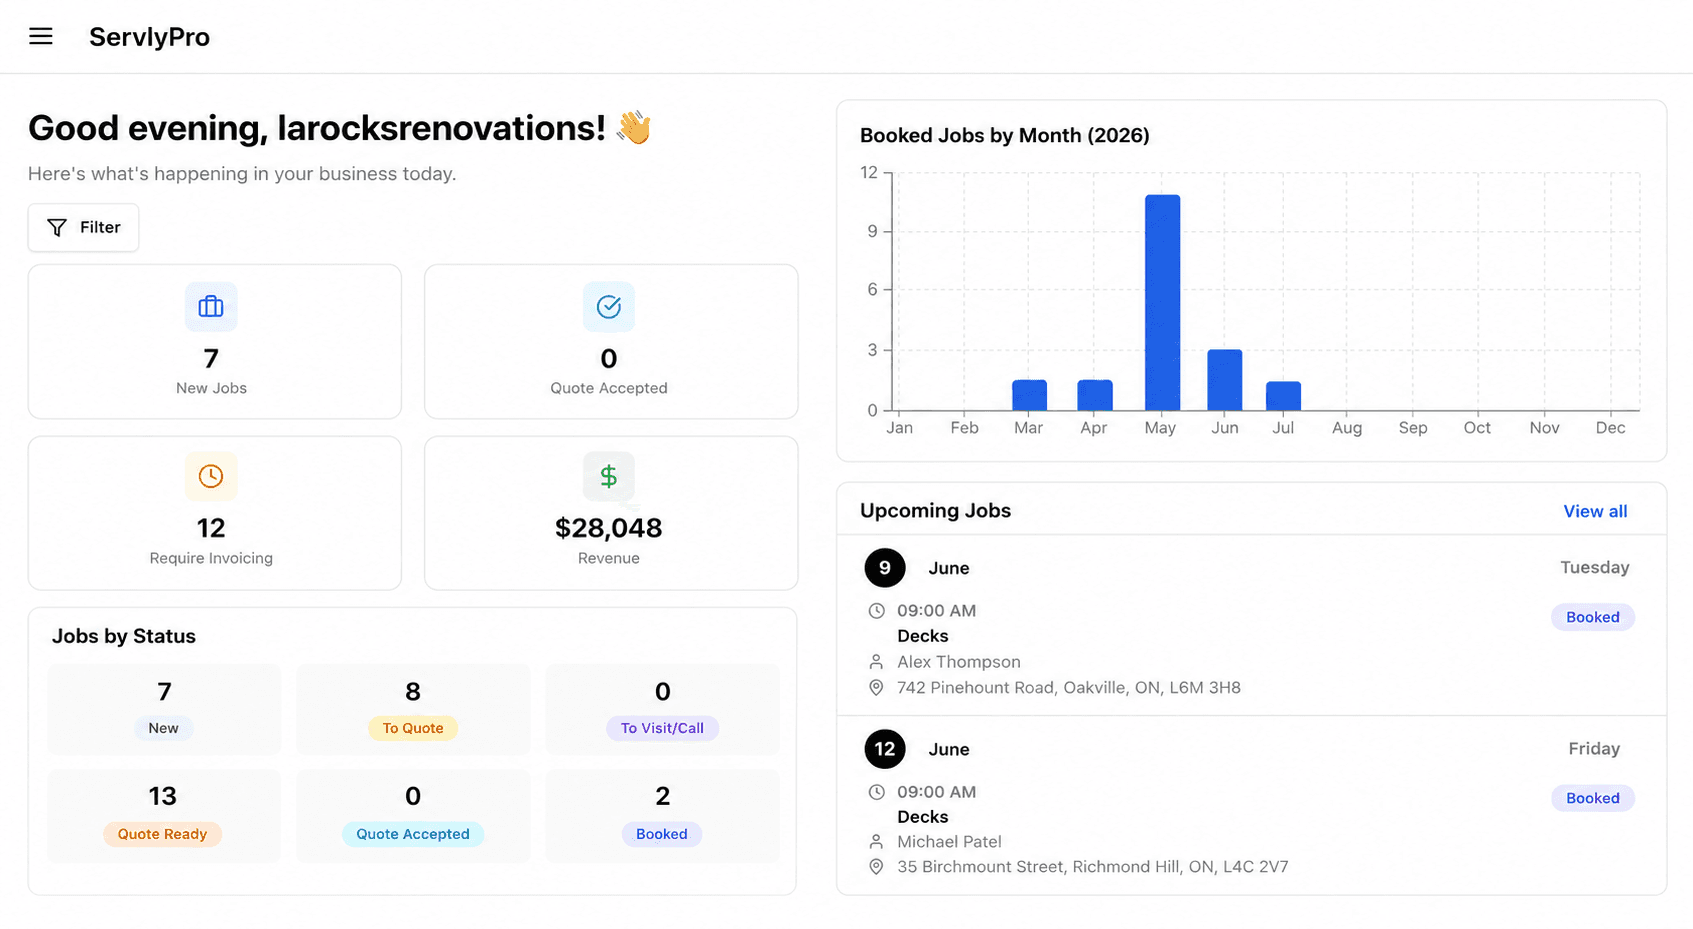Select the Quote Ready status tag
Screen dimensions: 1693x929
pyautogui.click(x=162, y=834)
